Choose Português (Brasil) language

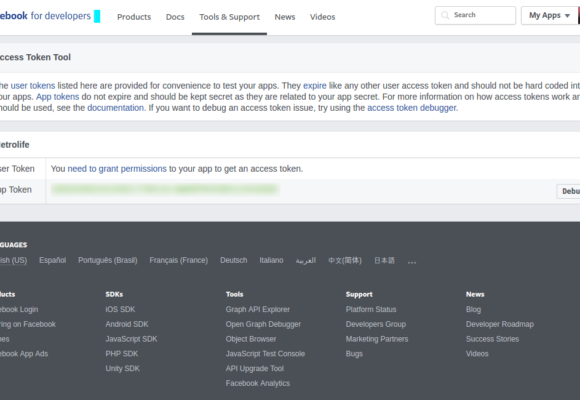pyautogui.click(x=108, y=260)
